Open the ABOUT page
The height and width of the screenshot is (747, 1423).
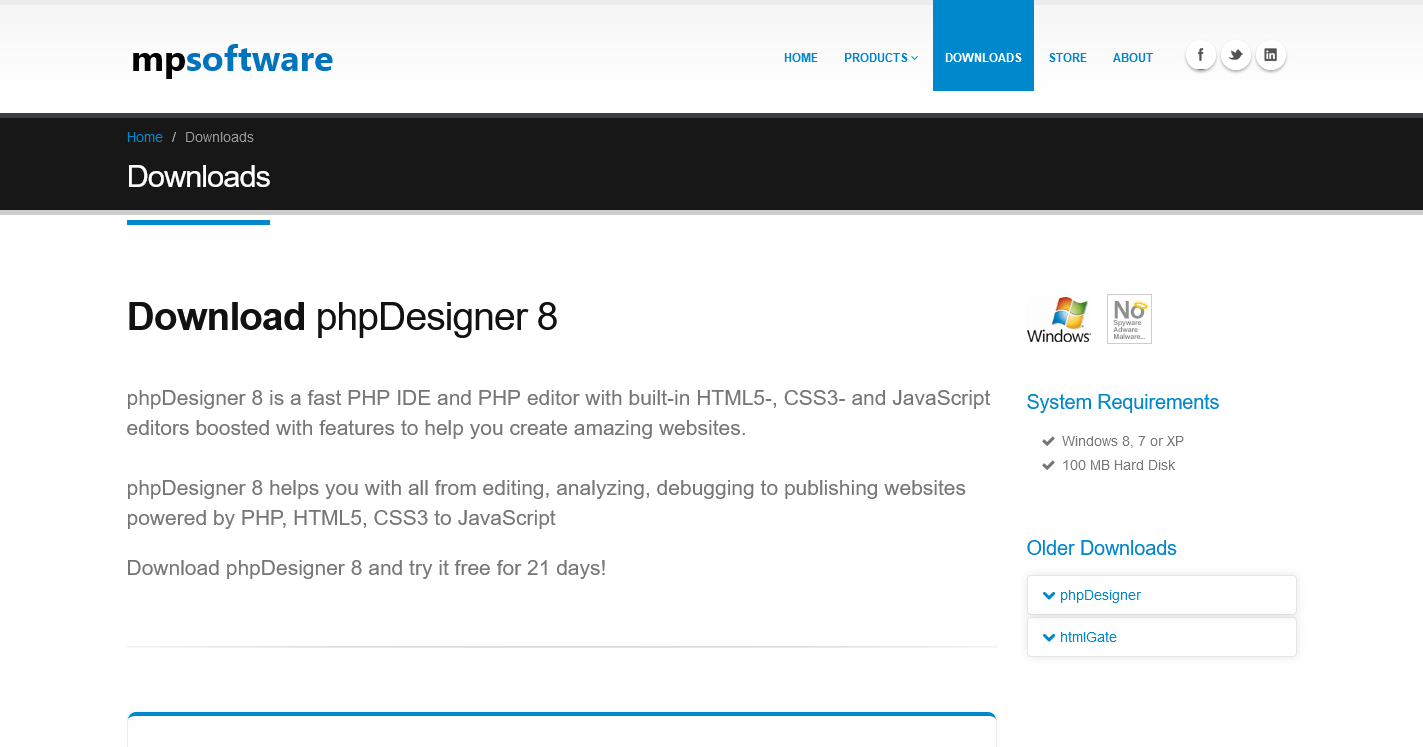1132,57
